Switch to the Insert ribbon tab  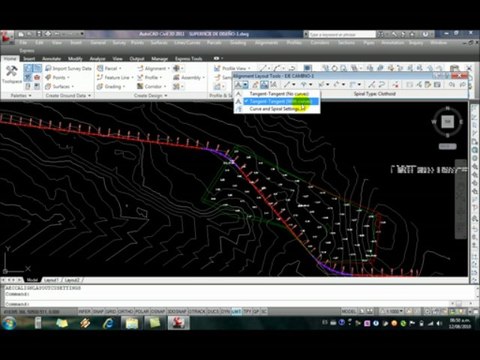(x=29, y=59)
